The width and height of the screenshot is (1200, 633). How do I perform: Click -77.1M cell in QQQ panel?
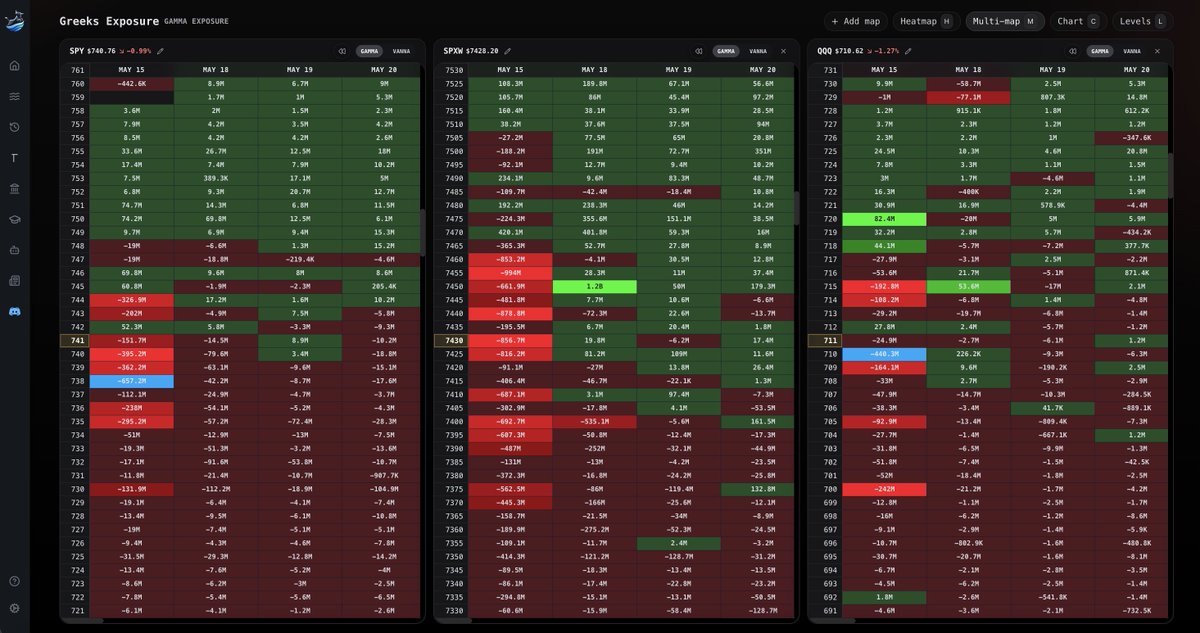[x=968, y=98]
